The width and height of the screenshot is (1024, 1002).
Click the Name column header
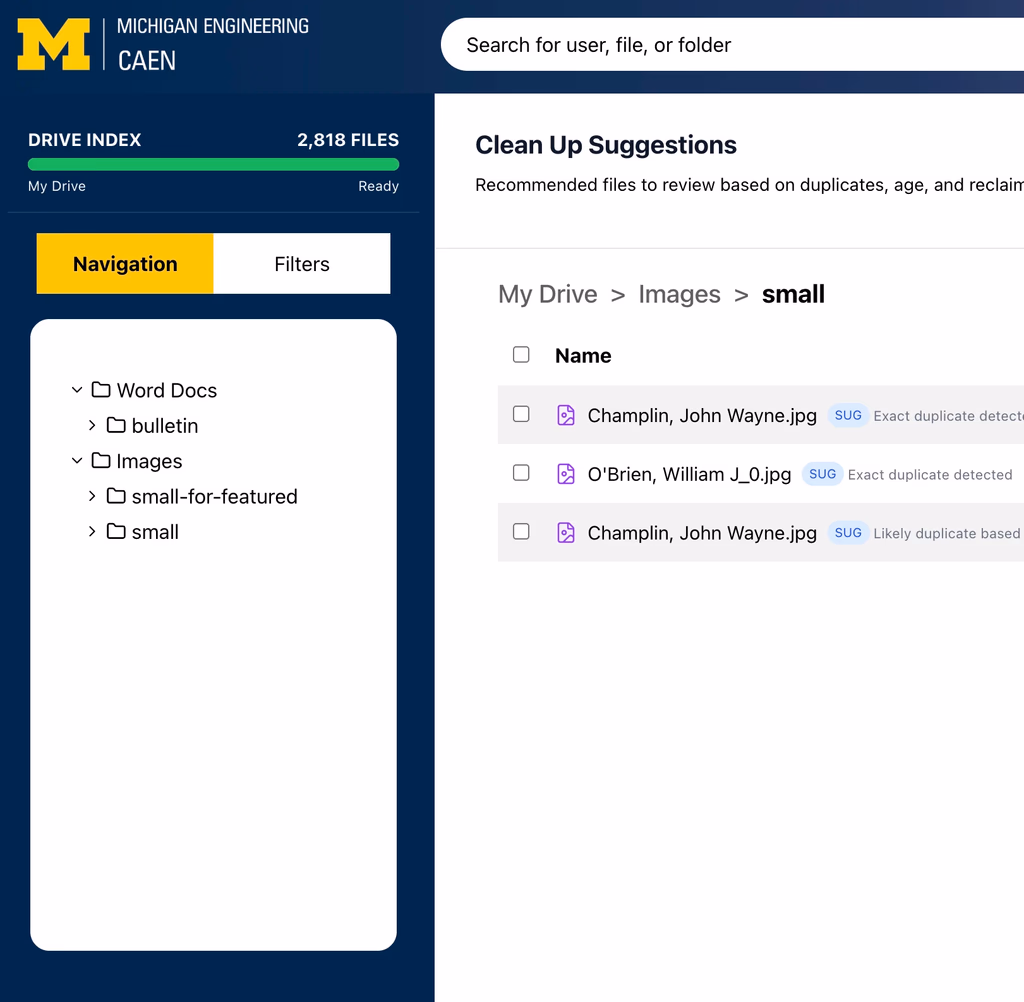point(583,355)
